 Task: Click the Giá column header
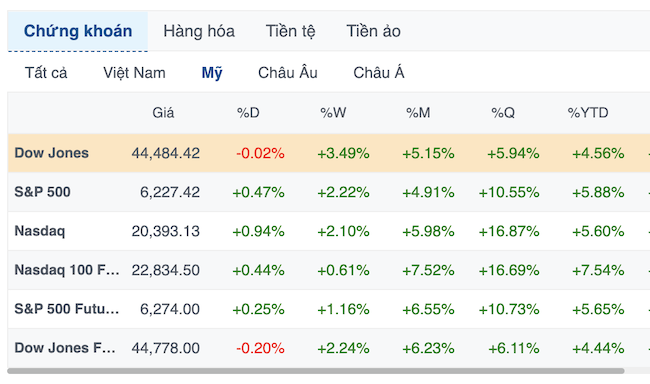163,113
